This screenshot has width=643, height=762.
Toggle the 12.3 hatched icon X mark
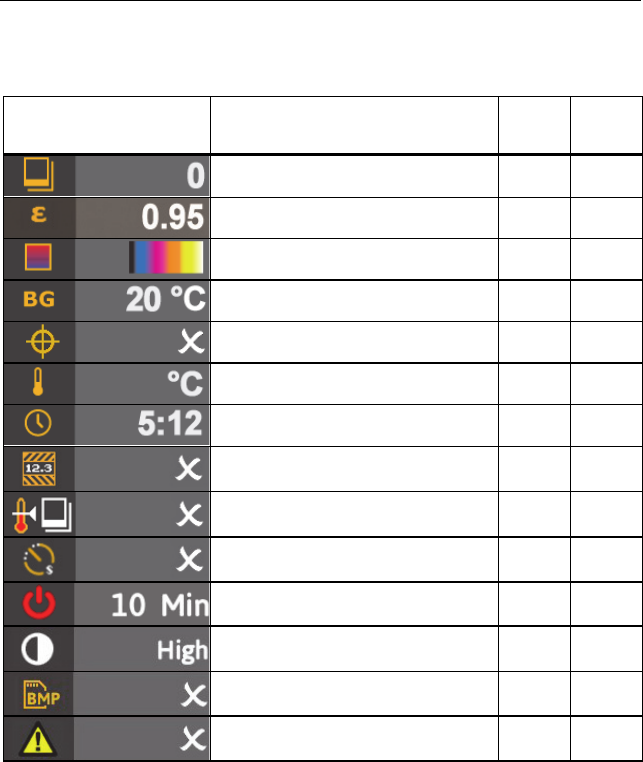click(x=191, y=472)
